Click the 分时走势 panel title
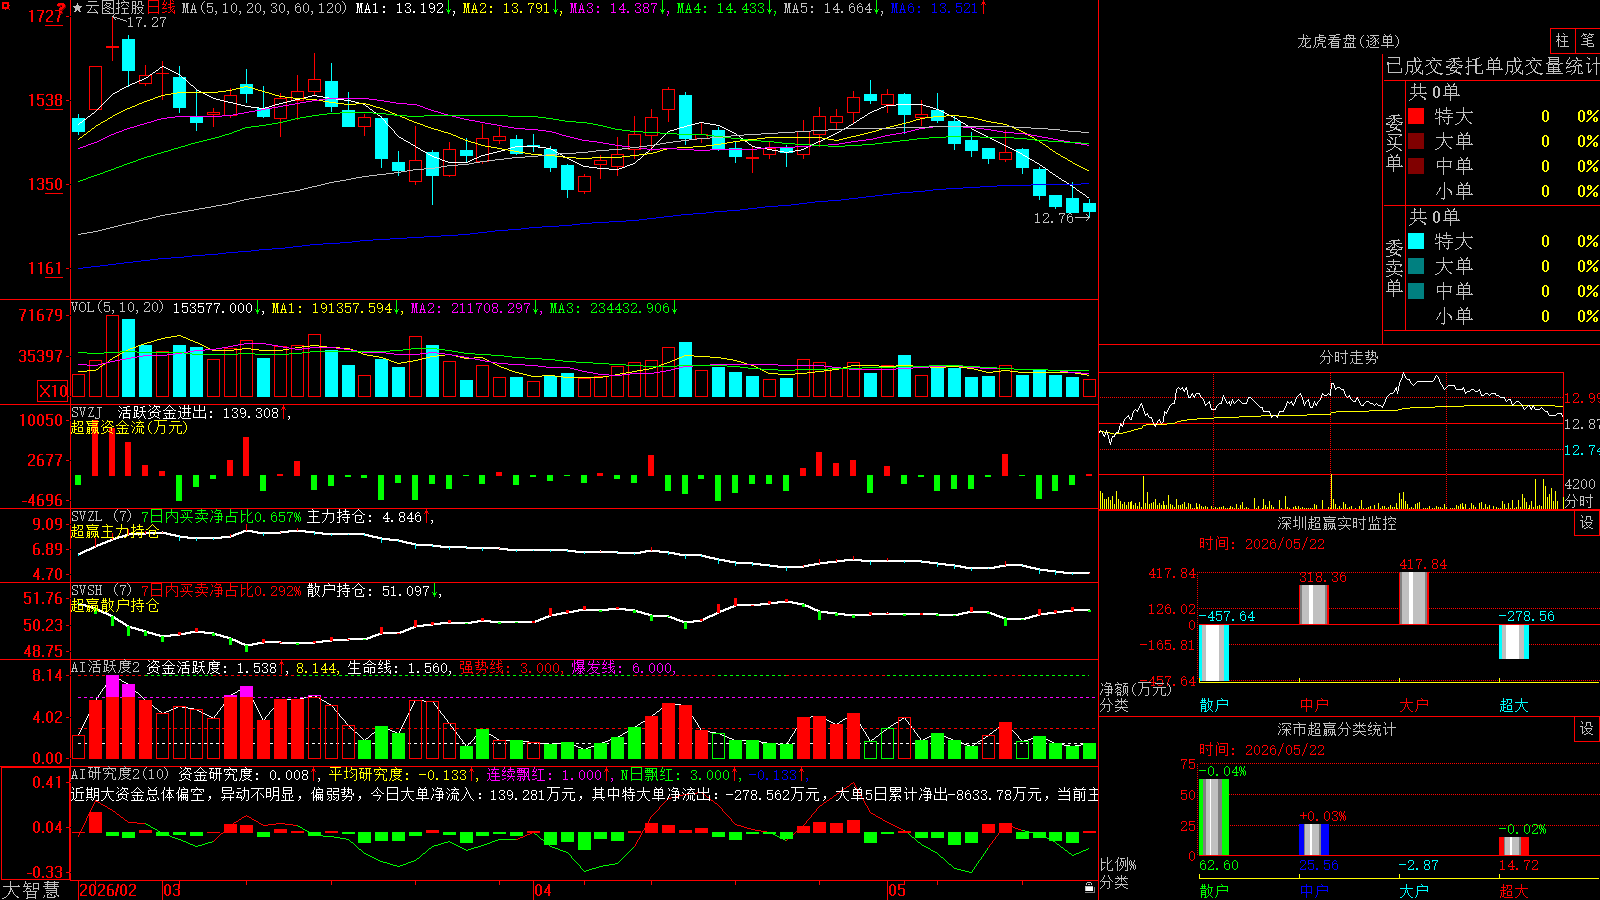Screen dimensions: 1600x900 coord(1348,357)
